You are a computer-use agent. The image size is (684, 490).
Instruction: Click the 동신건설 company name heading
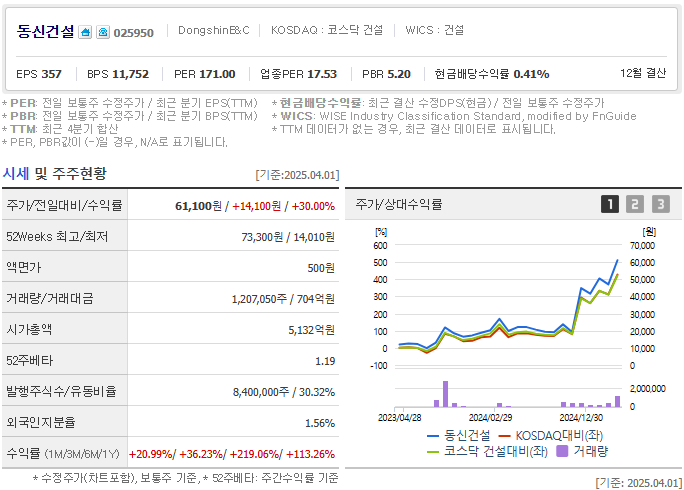pyautogui.click(x=45, y=31)
